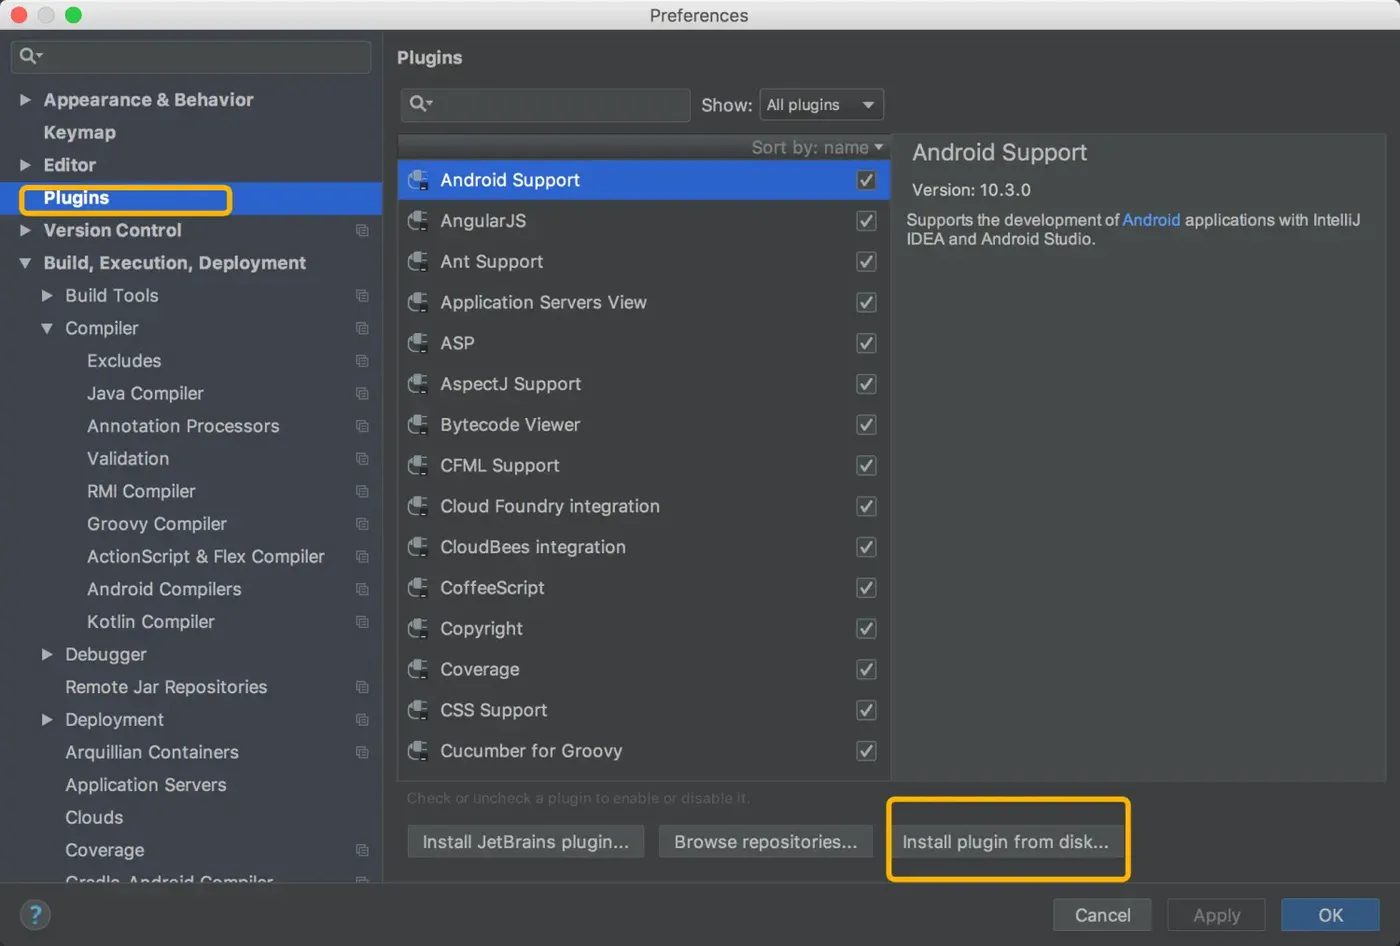This screenshot has width=1400, height=946.
Task: Collapse the Compiler tree node
Action: pos(47,328)
